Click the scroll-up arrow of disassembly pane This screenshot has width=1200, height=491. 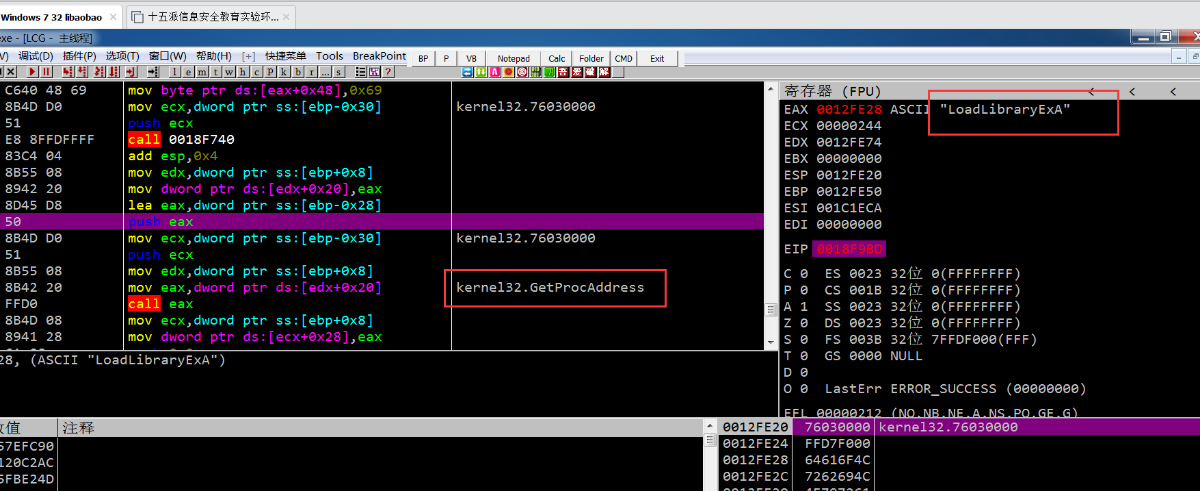(770, 89)
